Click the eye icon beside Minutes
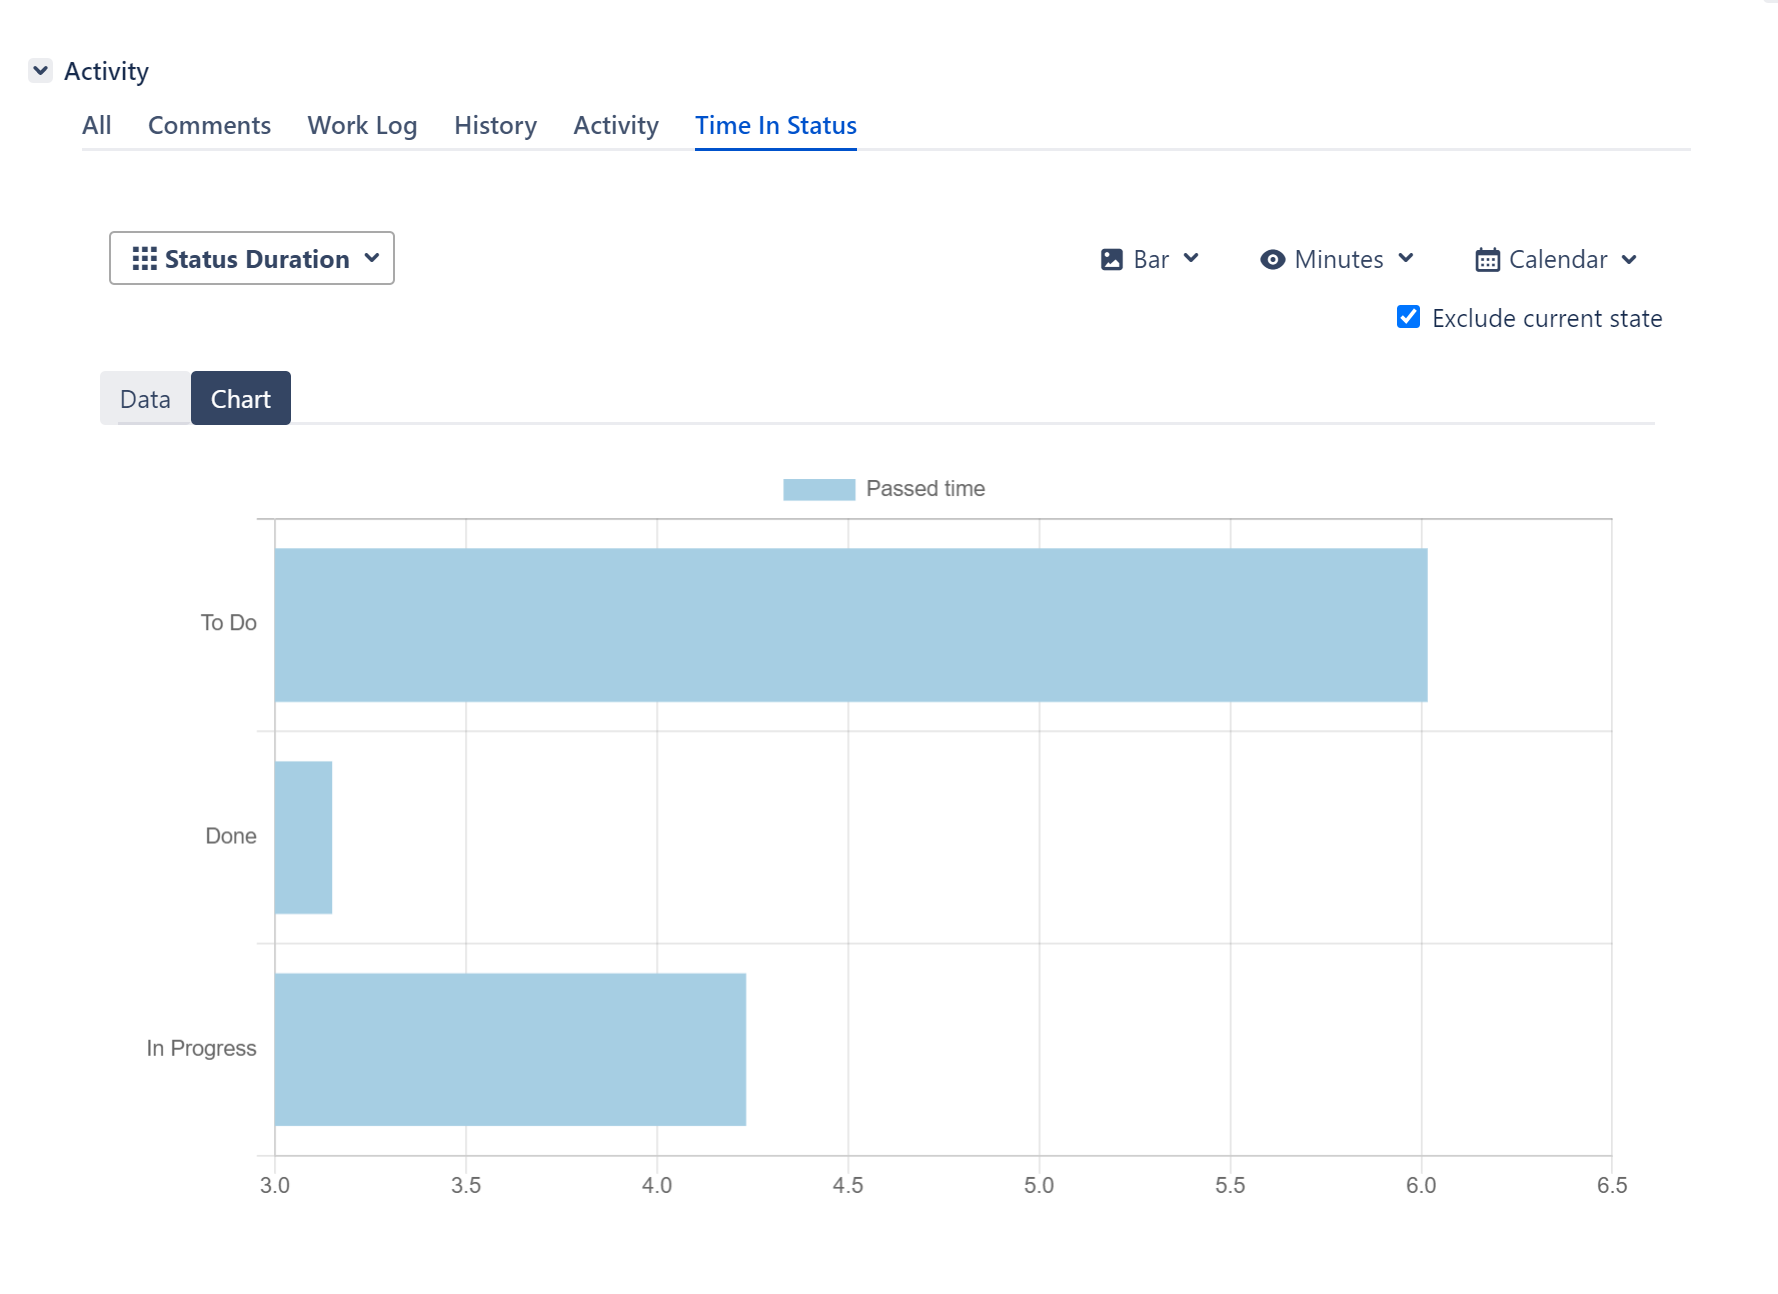 tap(1272, 260)
